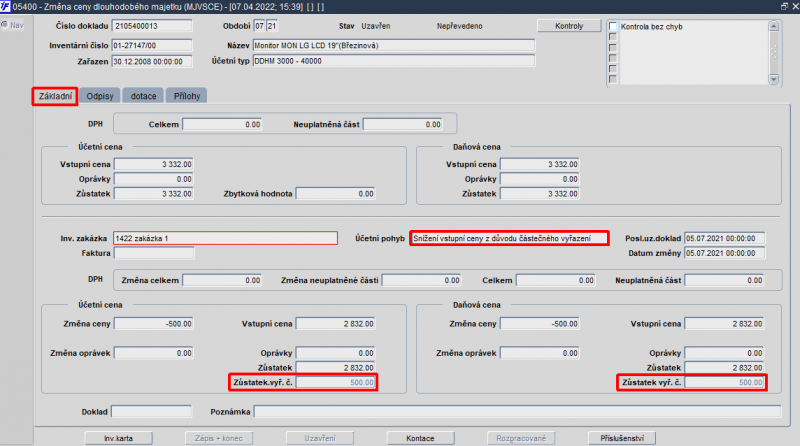This screenshot has height=446, width=800.
Task: Click the Datum změny field
Action: coord(724,253)
